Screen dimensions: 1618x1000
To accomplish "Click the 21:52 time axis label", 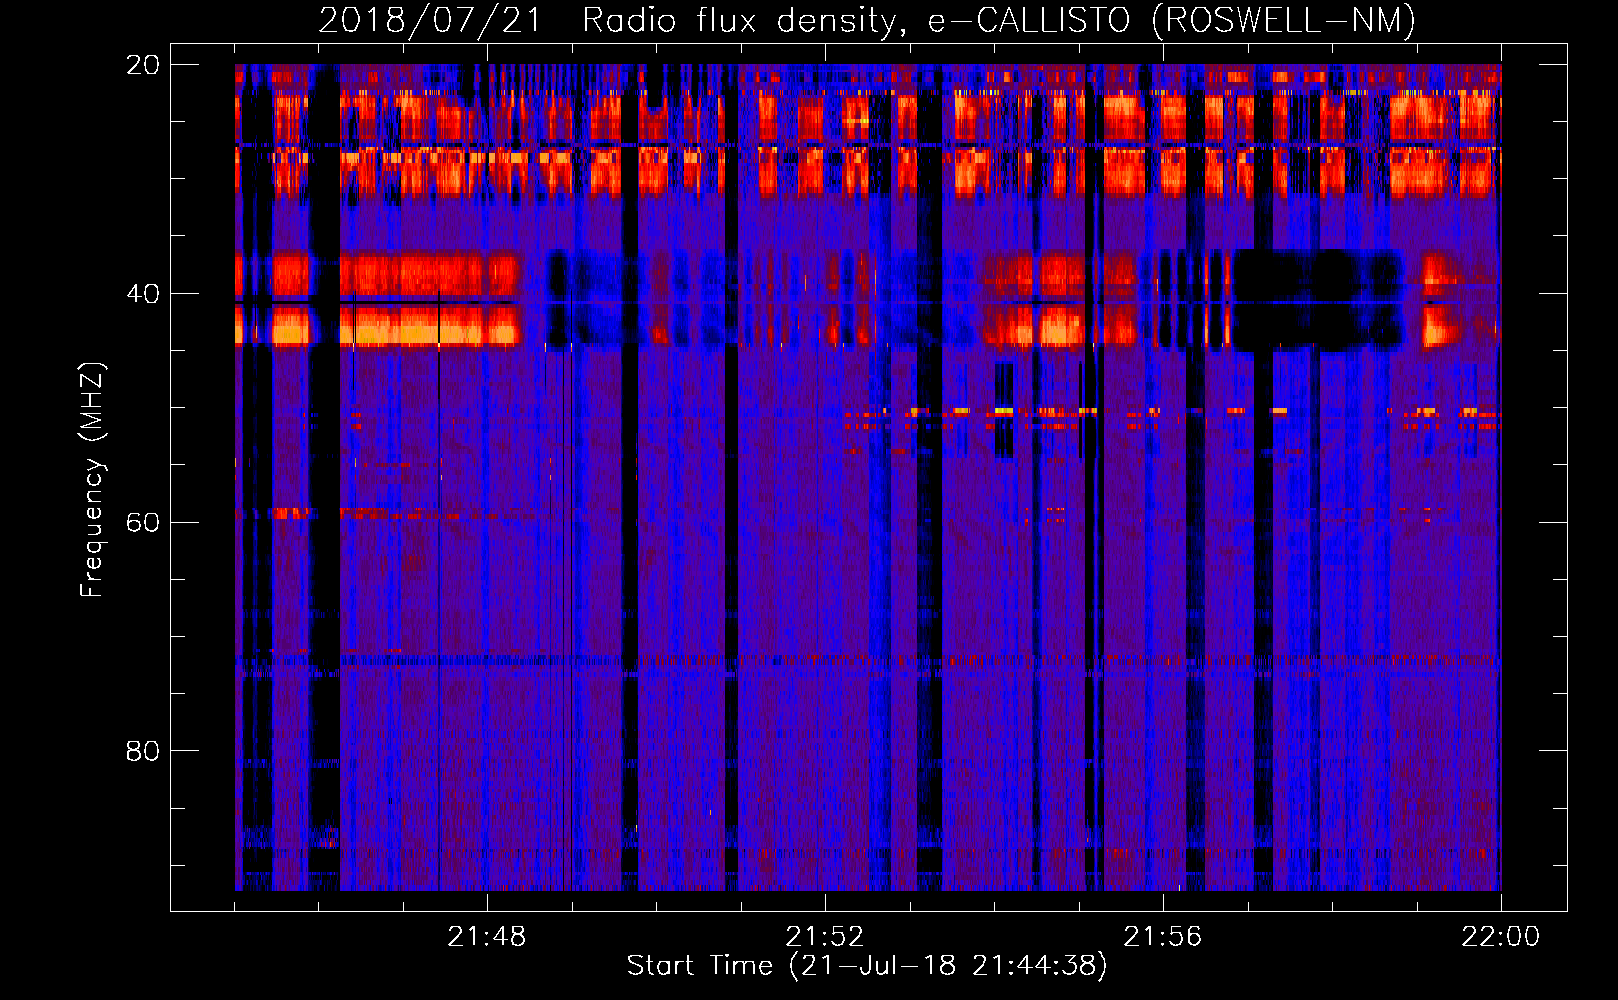I will (x=825, y=937).
